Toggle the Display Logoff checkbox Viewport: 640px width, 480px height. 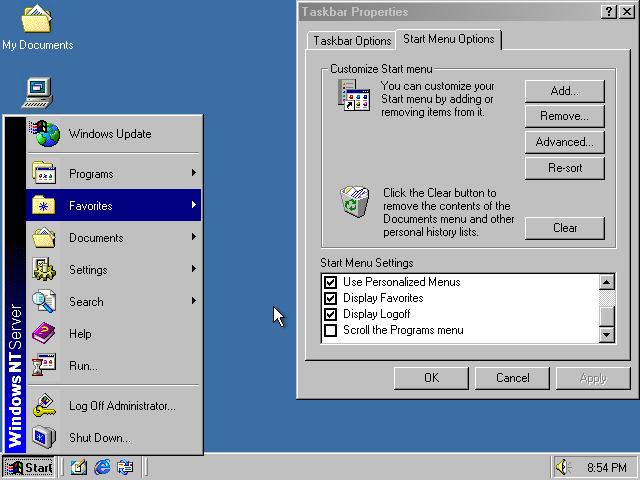[x=330, y=314]
